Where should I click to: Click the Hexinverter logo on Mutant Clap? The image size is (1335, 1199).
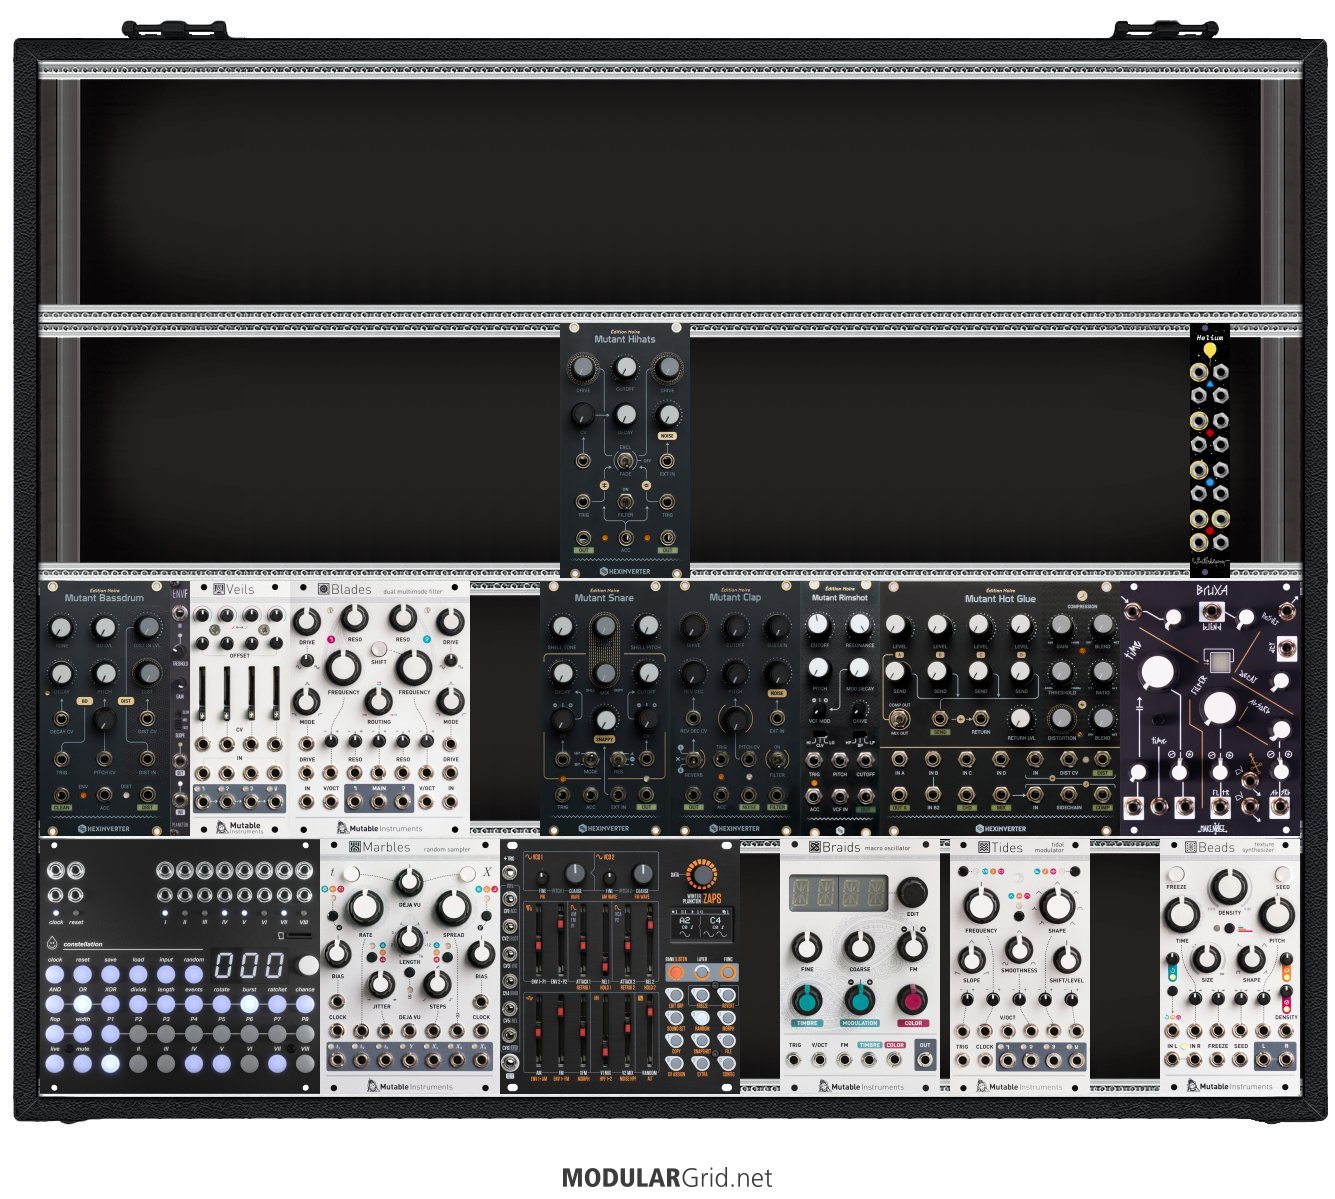click(x=733, y=828)
